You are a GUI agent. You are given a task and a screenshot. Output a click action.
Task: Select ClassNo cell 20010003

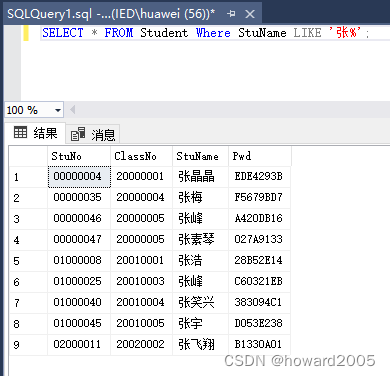[141, 282]
